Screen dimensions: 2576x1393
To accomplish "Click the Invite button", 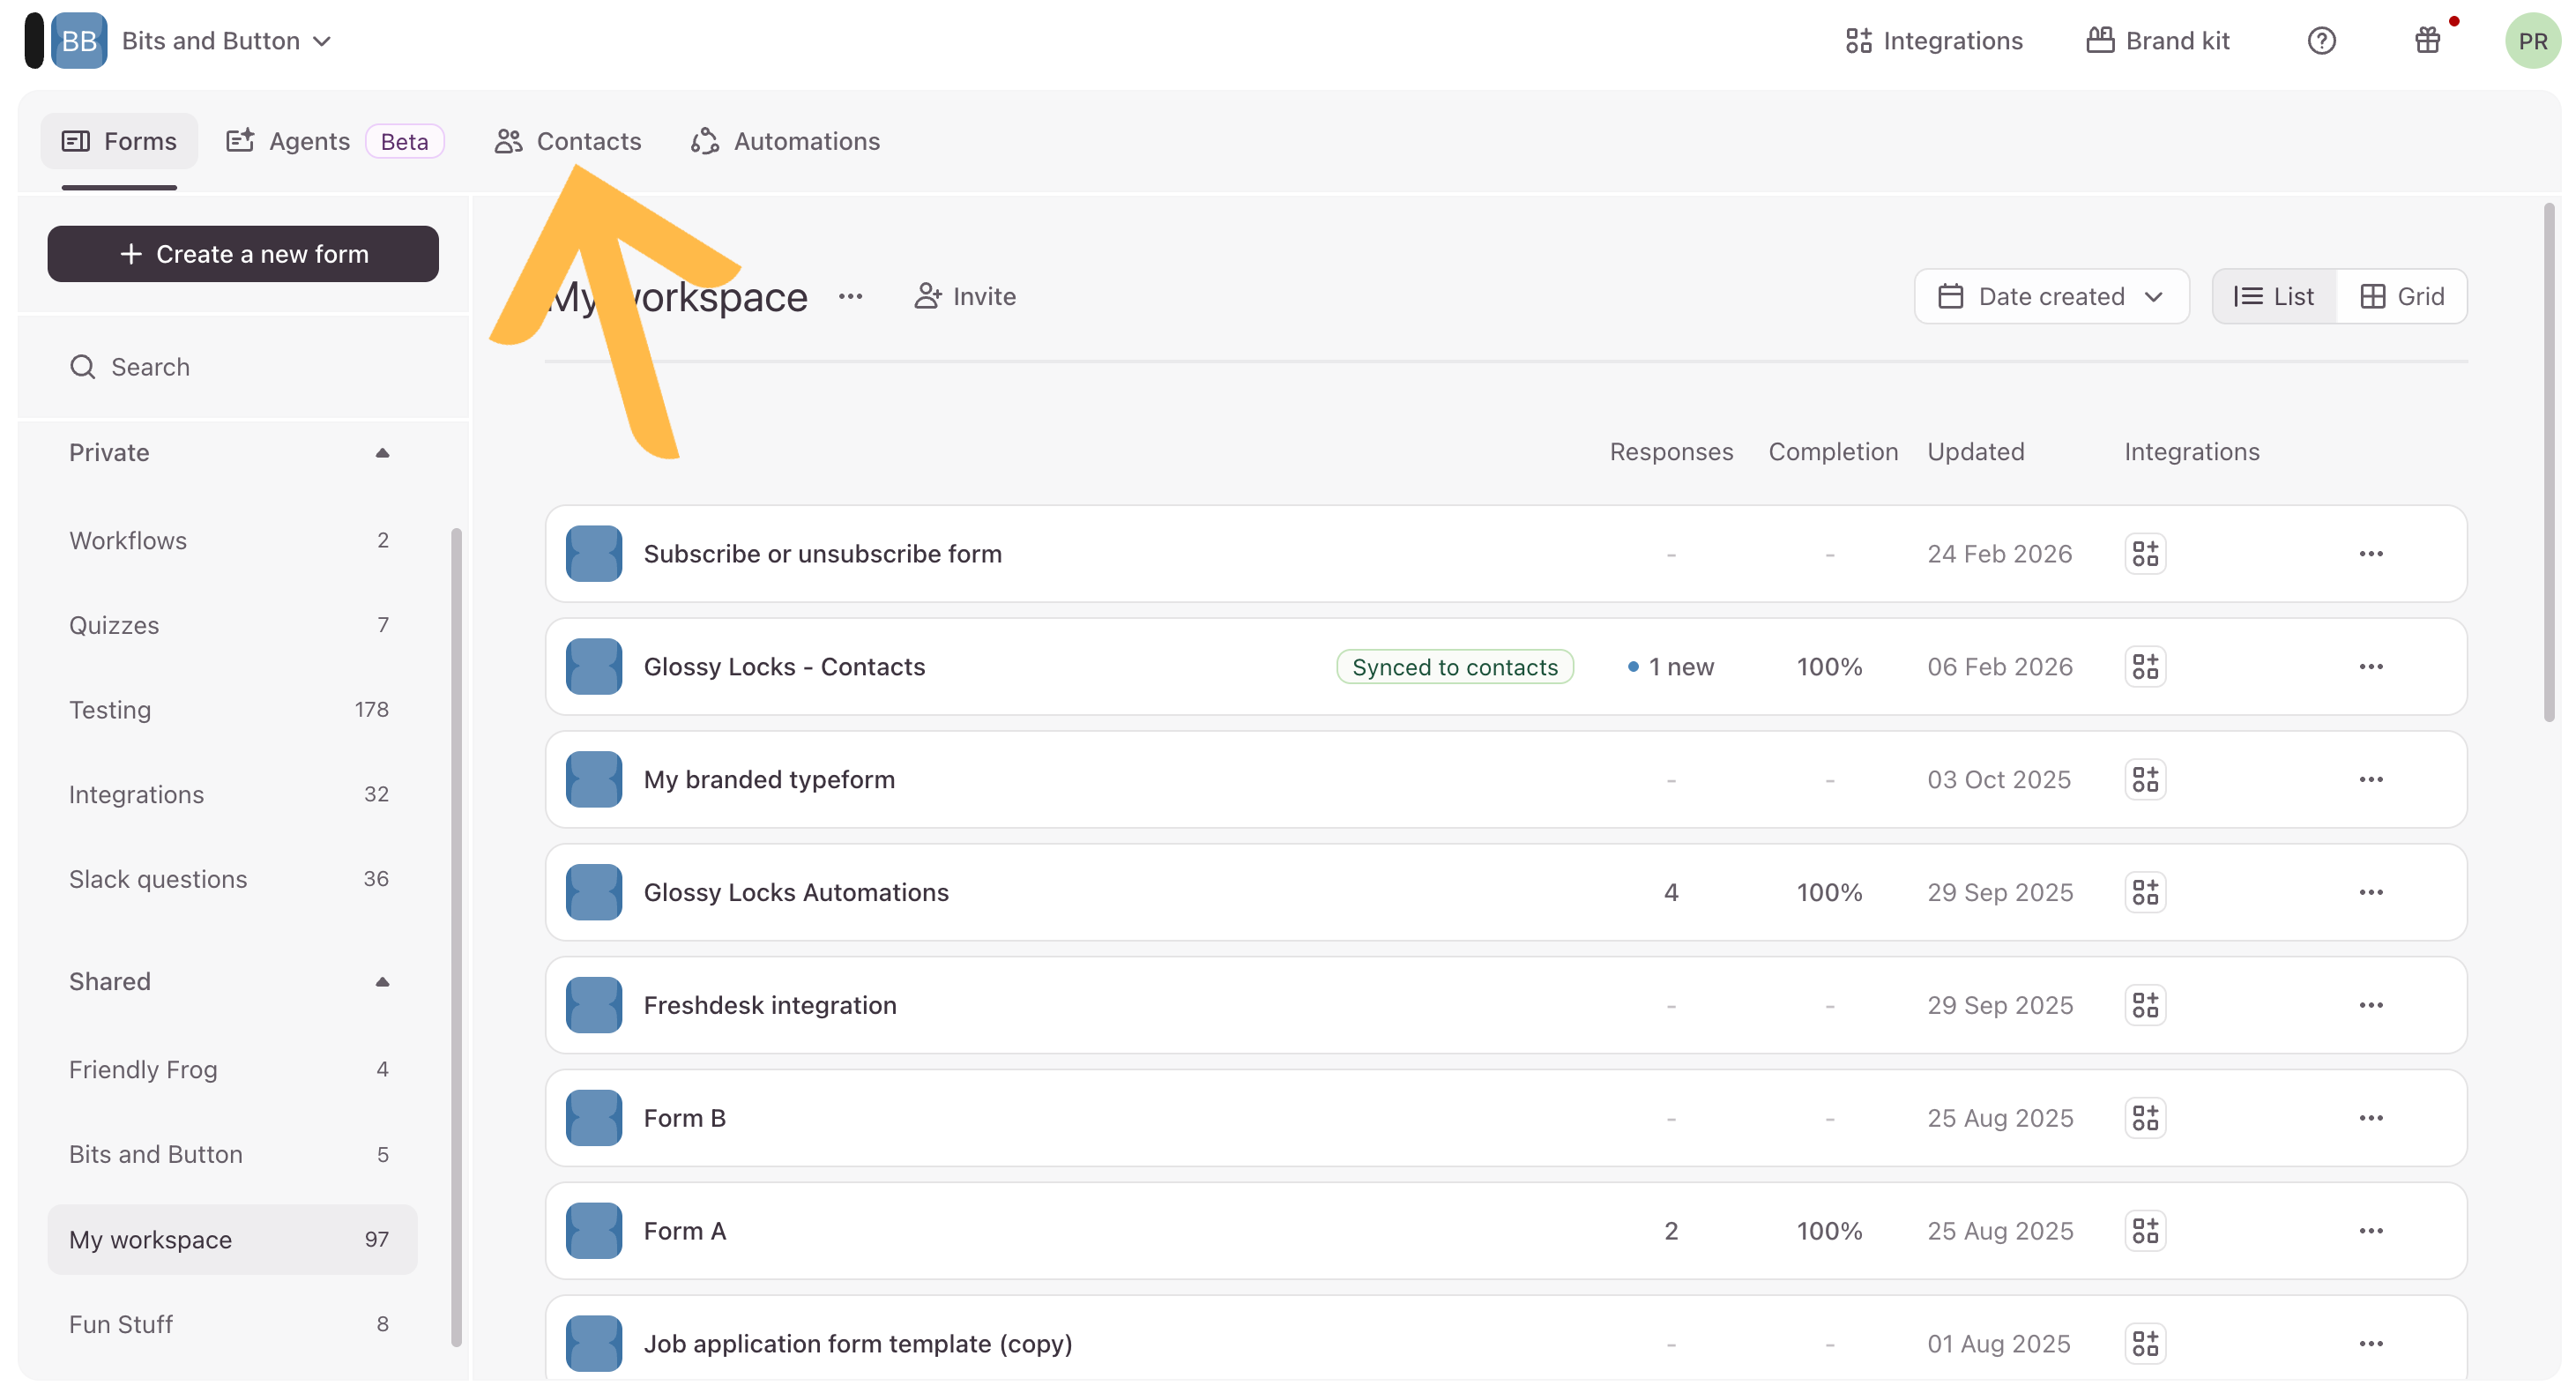I will (965, 297).
